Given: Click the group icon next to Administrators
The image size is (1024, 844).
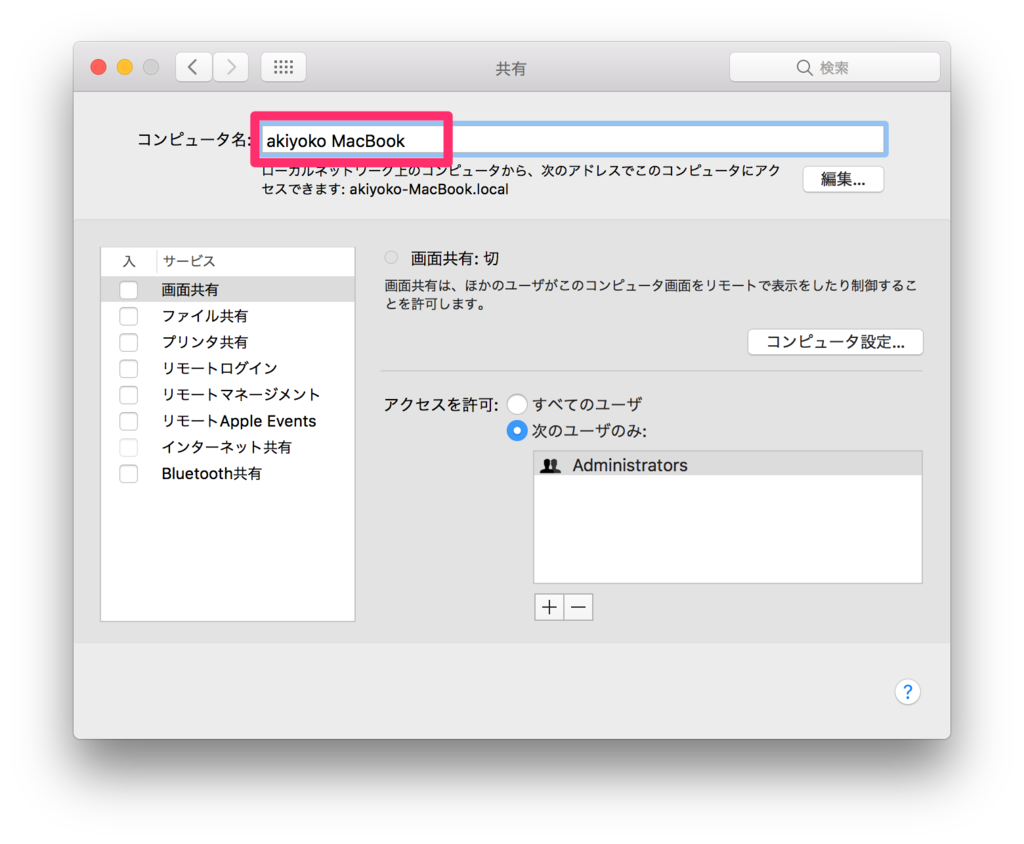Looking at the screenshot, I should coord(550,464).
